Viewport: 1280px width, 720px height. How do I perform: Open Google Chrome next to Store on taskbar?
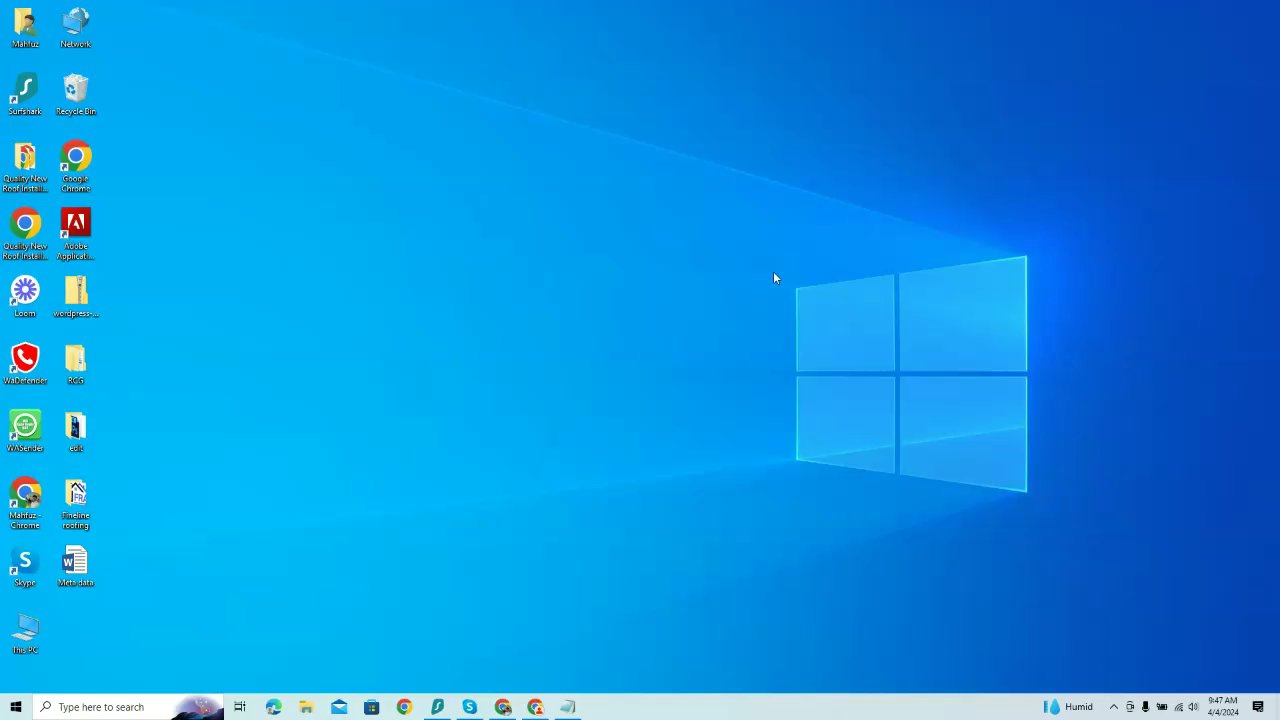click(404, 707)
